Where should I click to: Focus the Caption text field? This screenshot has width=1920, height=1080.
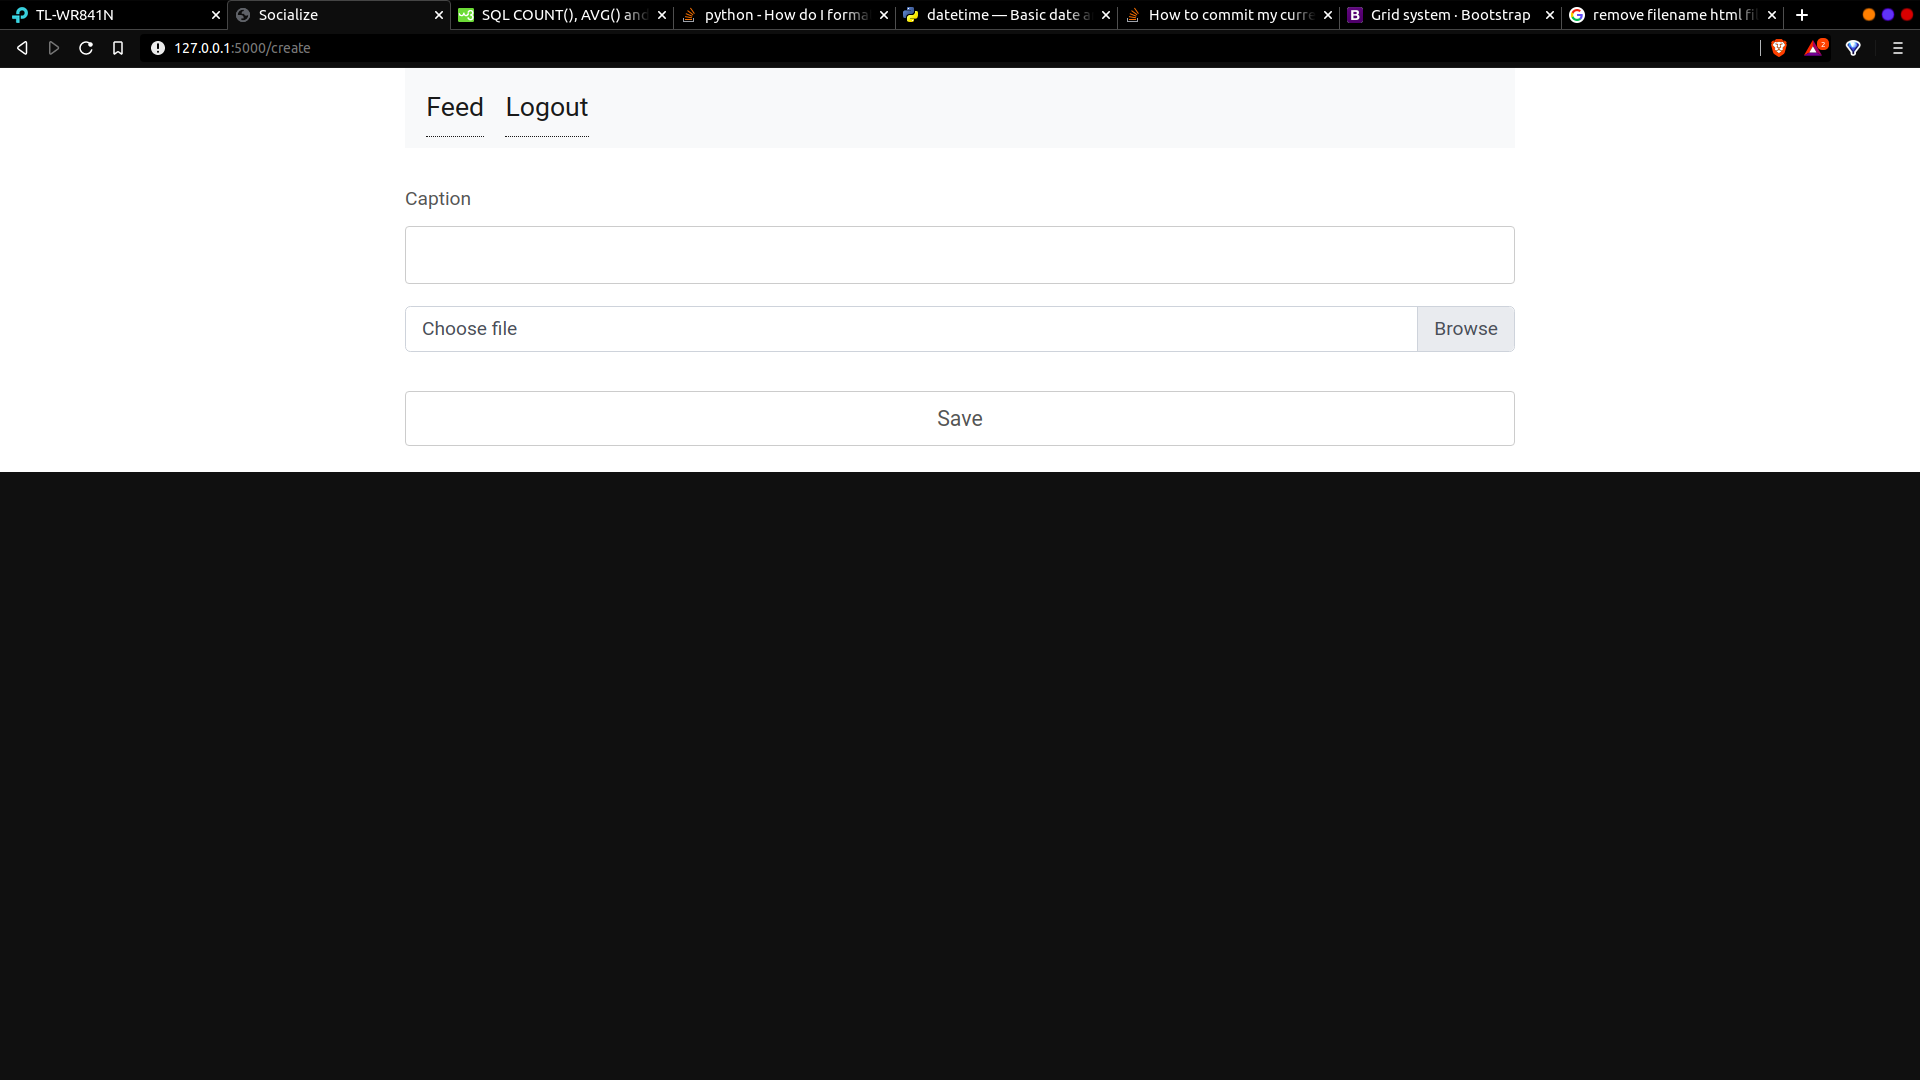(959, 255)
